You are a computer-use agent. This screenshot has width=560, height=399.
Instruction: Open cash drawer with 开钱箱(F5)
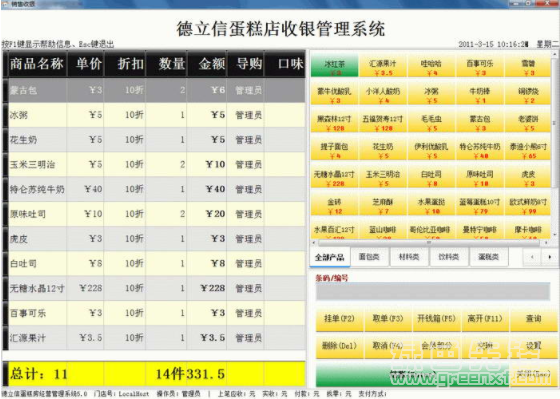(x=436, y=318)
